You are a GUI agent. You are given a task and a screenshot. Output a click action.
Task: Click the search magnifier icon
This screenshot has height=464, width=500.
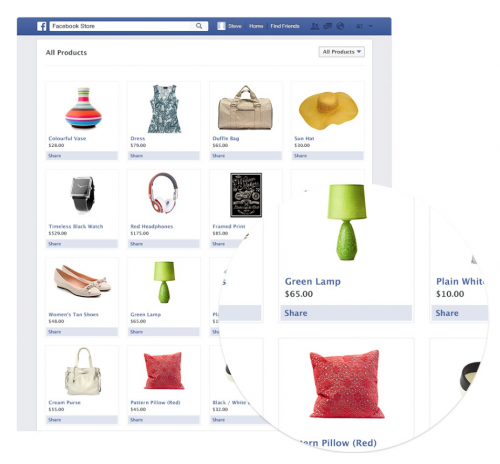pos(199,26)
